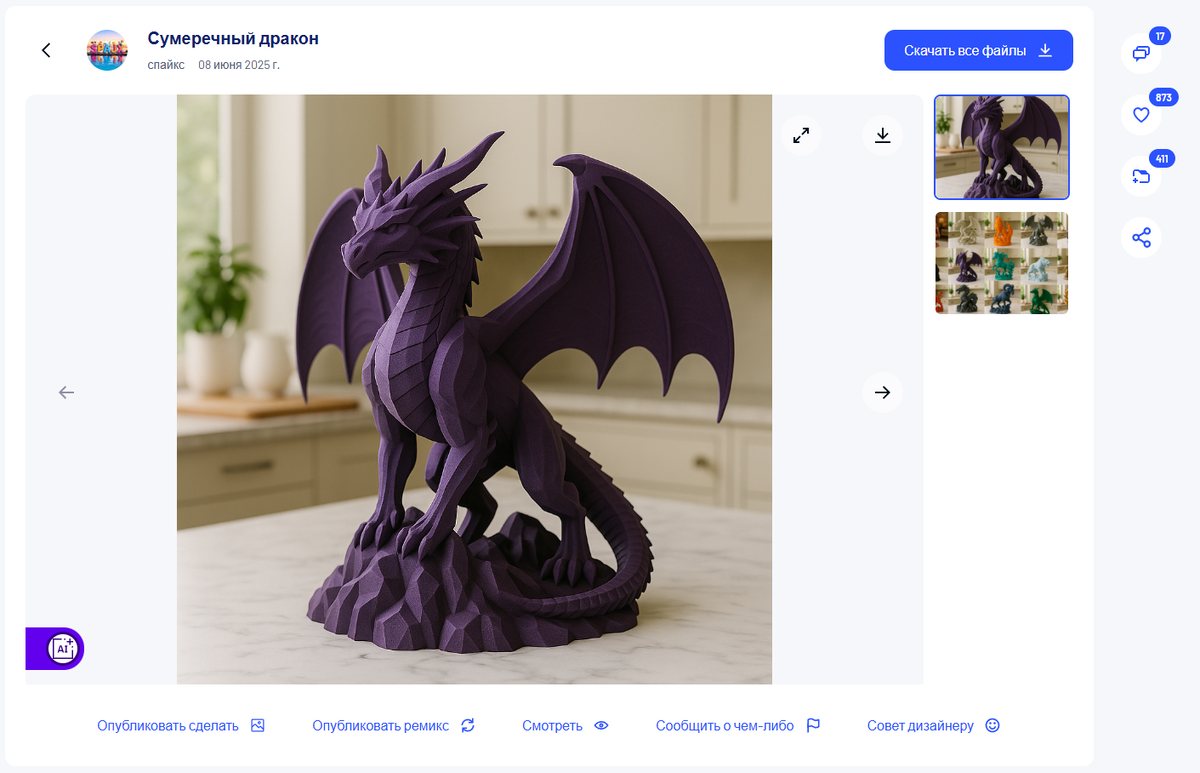Click the Скачать все файлы button

(978, 50)
